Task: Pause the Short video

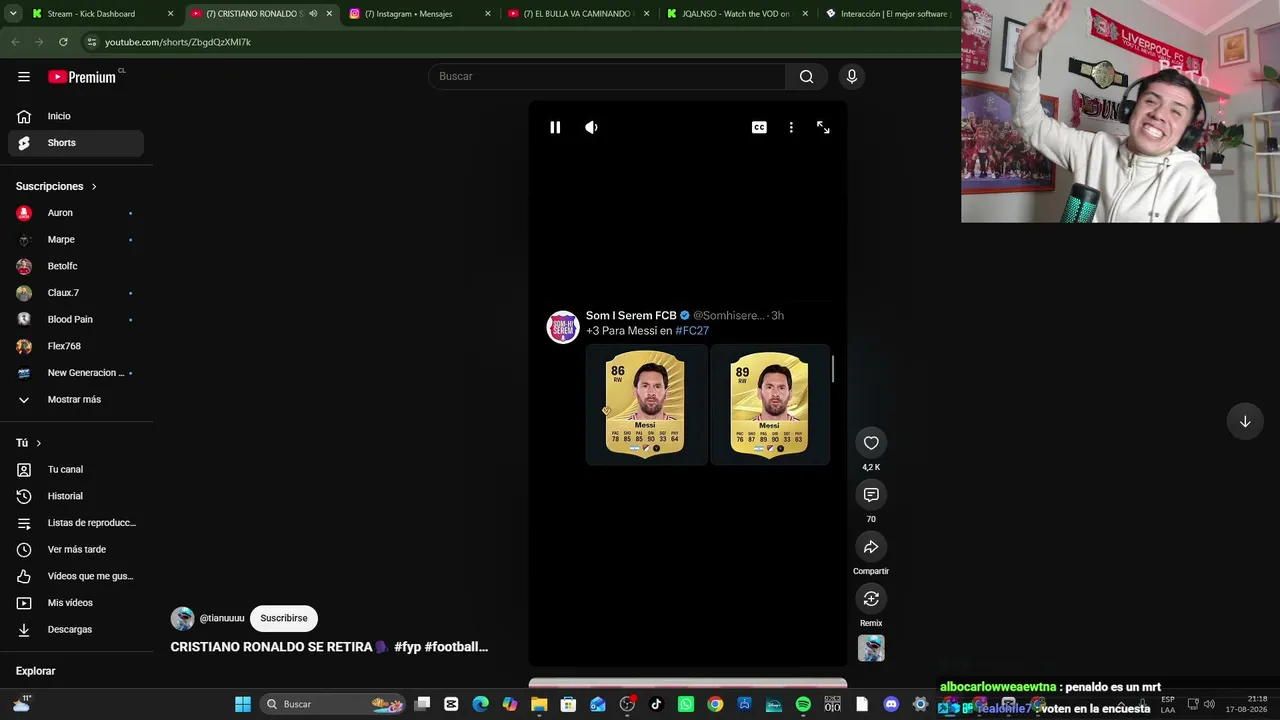Action: (555, 127)
